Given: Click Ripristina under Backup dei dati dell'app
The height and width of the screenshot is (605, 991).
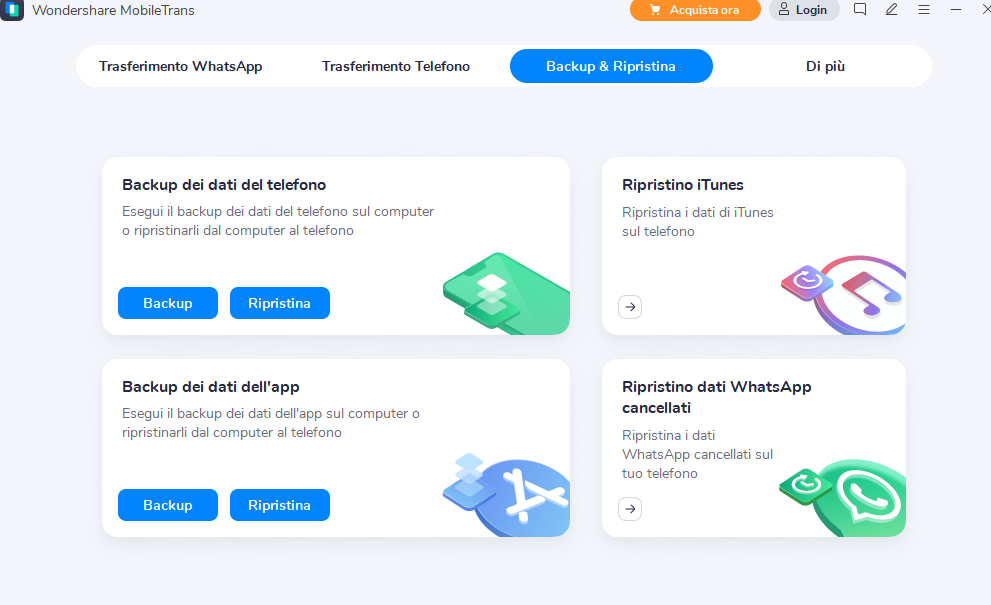Looking at the screenshot, I should point(279,505).
